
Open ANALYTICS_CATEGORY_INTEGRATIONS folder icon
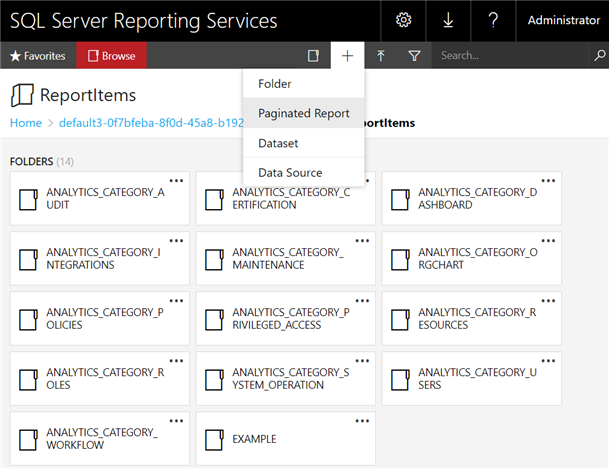tap(28, 259)
